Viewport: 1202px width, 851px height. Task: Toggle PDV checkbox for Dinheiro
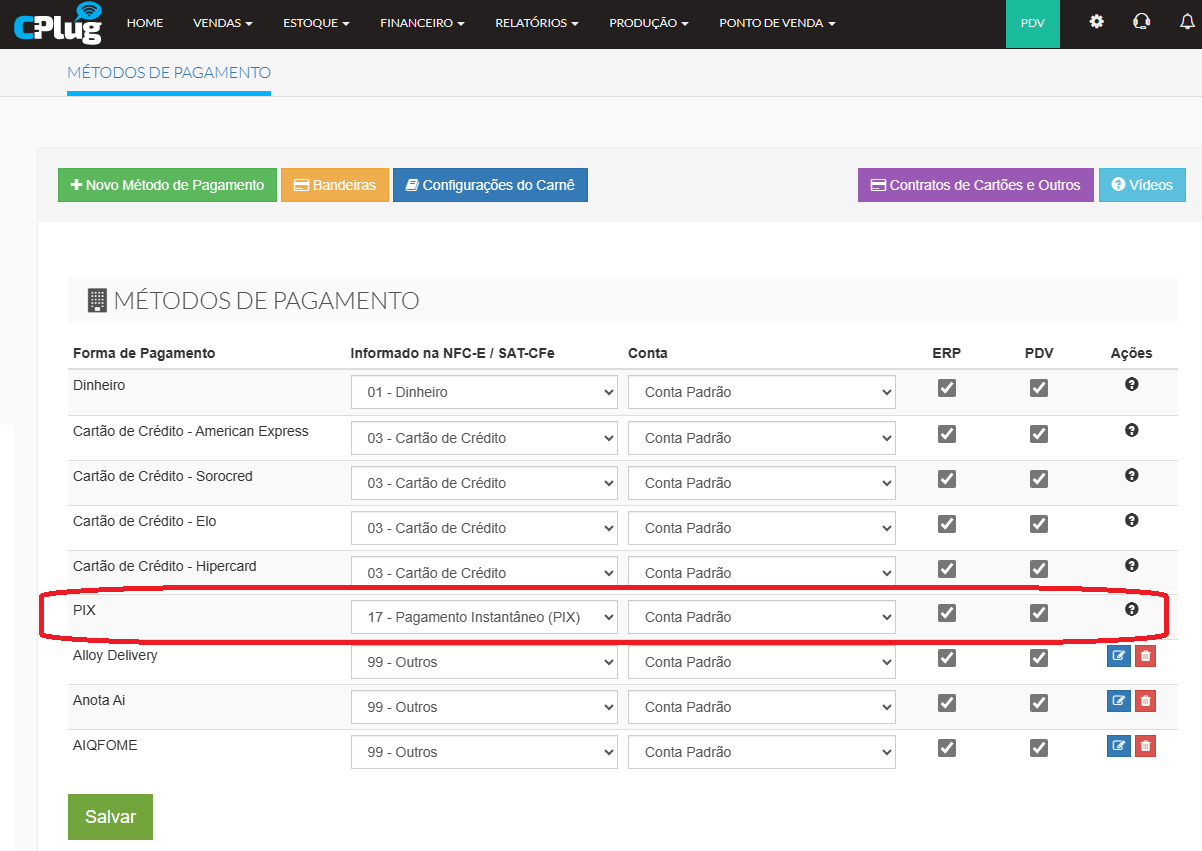point(1039,388)
